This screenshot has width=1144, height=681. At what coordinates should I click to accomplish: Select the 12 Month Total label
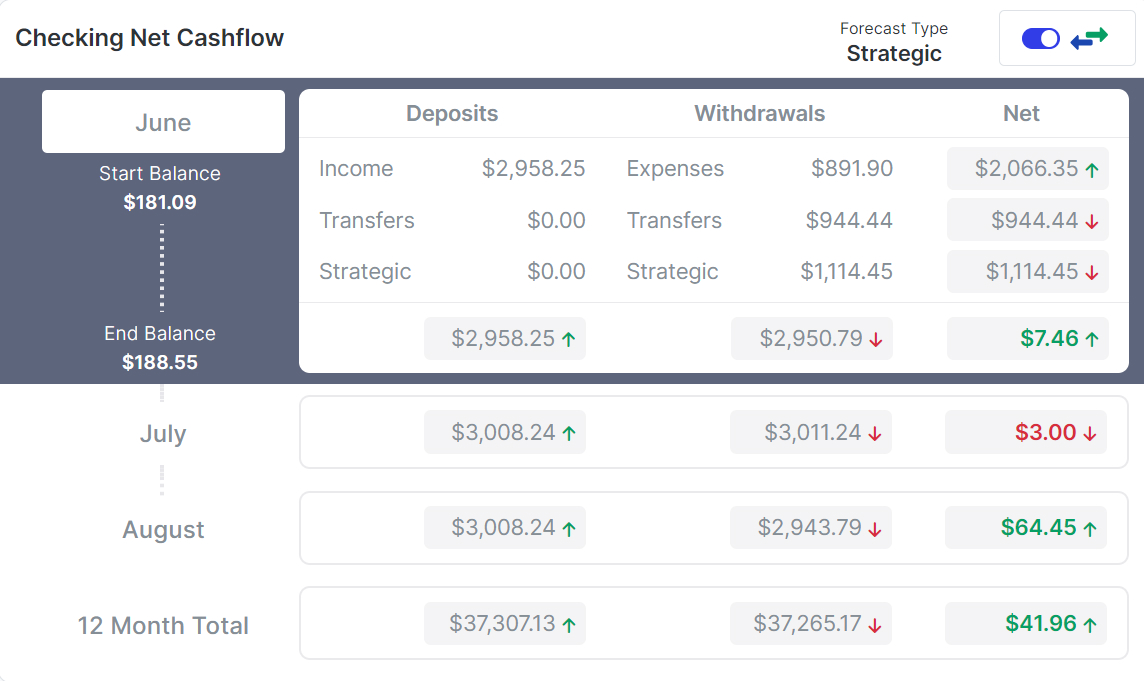pos(163,626)
